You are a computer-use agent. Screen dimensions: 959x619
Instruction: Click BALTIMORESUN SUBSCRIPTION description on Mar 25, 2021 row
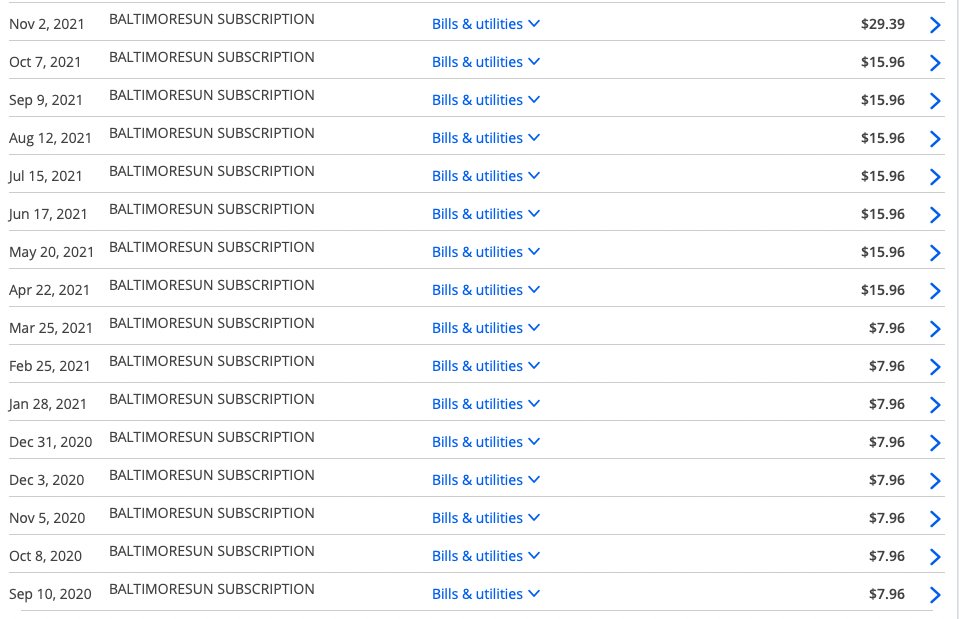point(212,323)
